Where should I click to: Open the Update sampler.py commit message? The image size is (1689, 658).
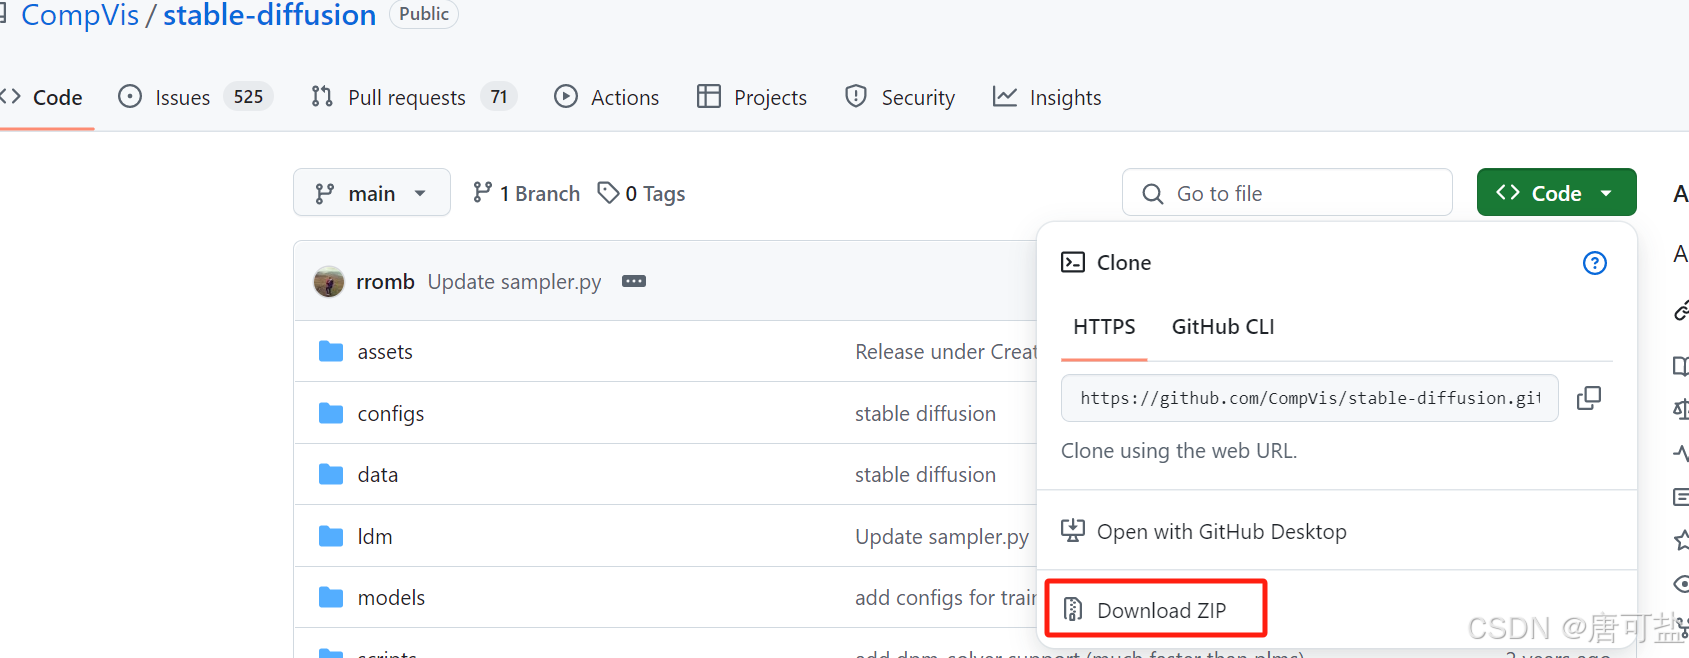pyautogui.click(x=515, y=282)
